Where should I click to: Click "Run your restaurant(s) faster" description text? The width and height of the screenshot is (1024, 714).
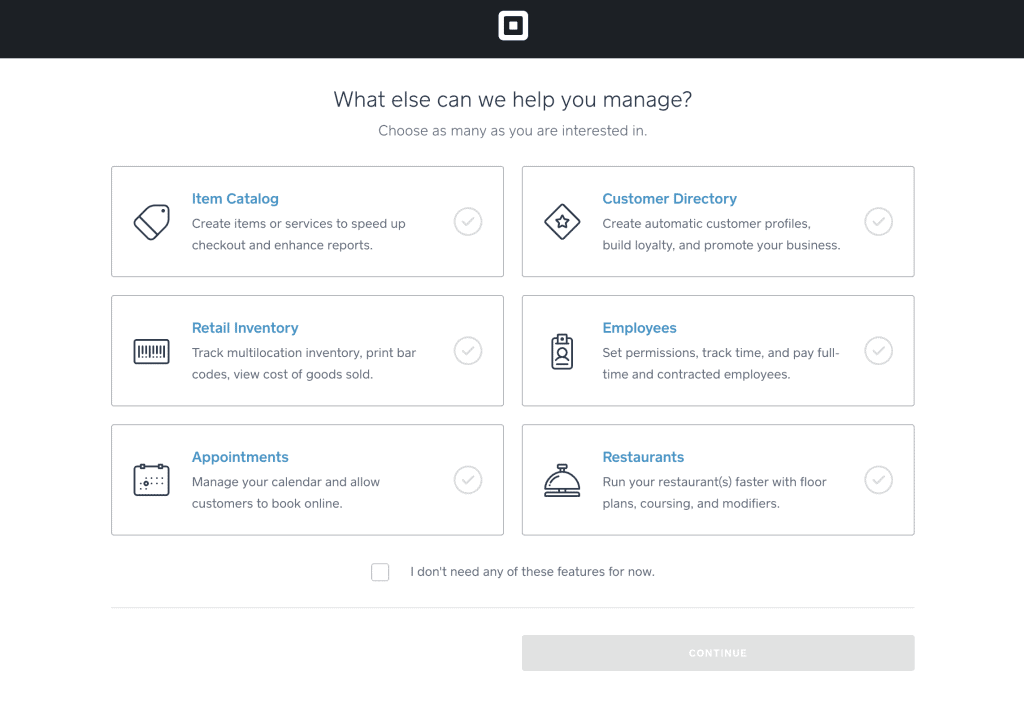[714, 493]
